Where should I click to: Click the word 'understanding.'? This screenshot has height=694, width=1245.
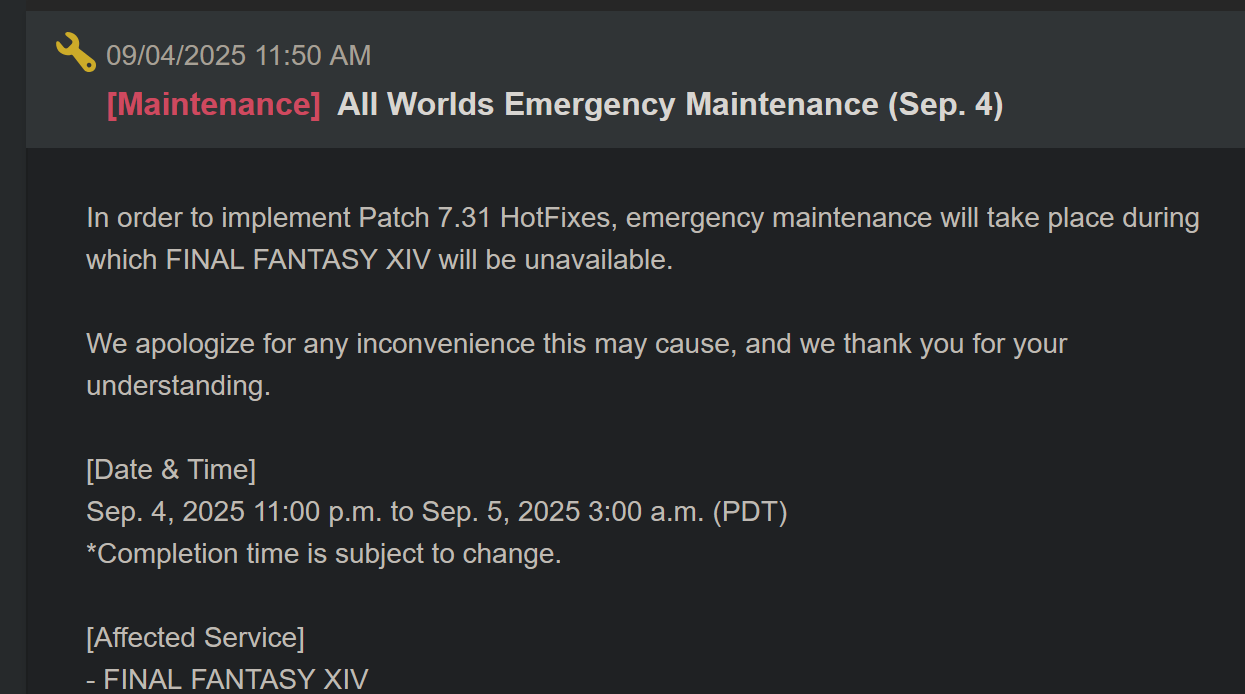[x=178, y=386]
